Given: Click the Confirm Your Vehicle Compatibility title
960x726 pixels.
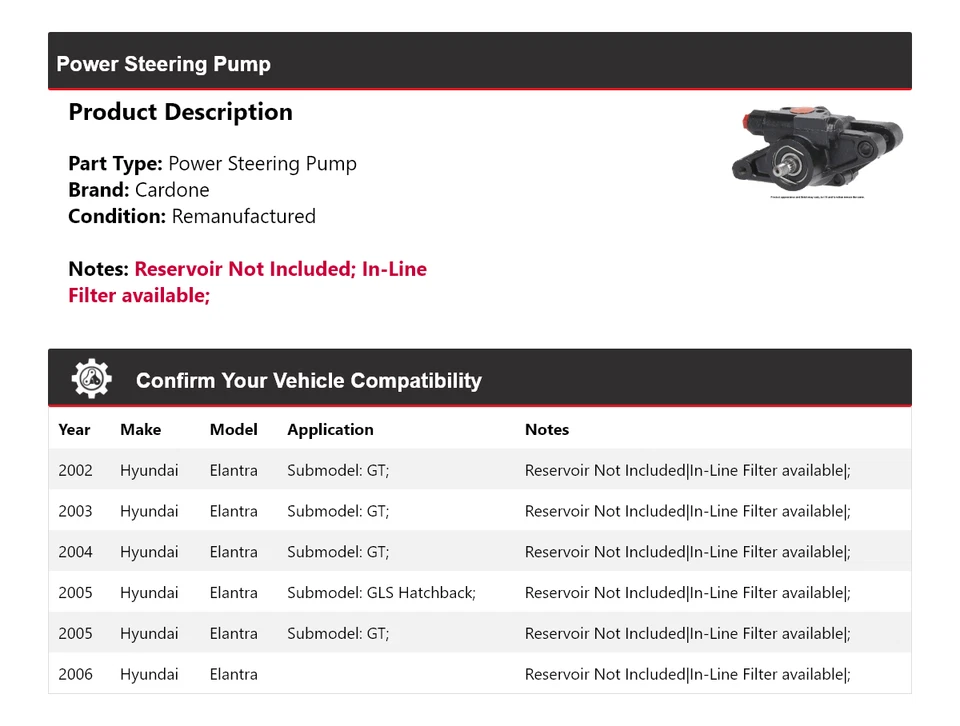Looking at the screenshot, I should coord(308,381).
